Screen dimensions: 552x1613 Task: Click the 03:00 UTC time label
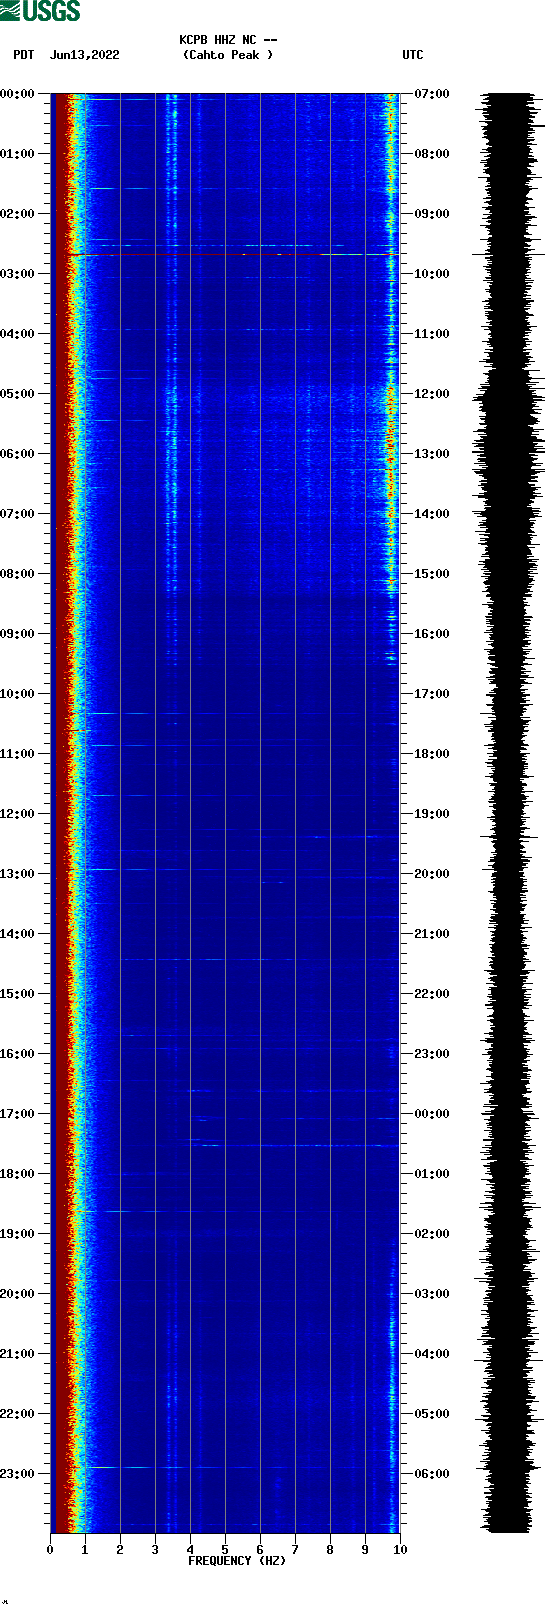point(432,1294)
